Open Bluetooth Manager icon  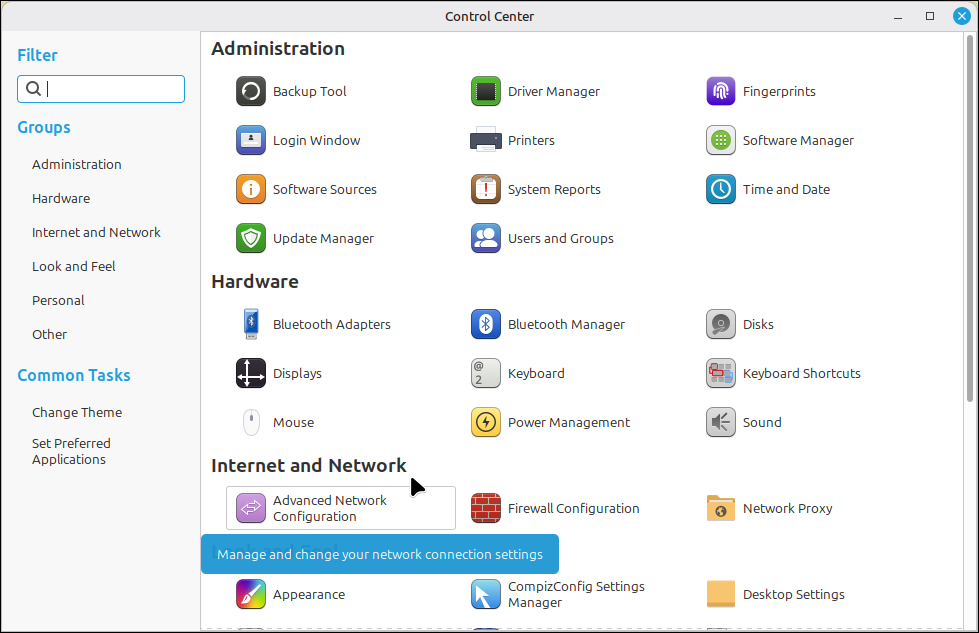(486, 324)
